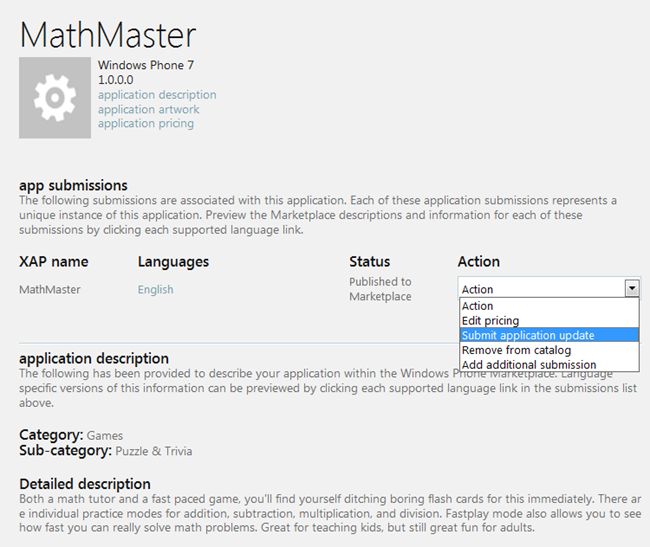Viewport: 650px width, 547px height.
Task: Click the Puzzle & Trivia sub-category value
Action: tap(154, 451)
